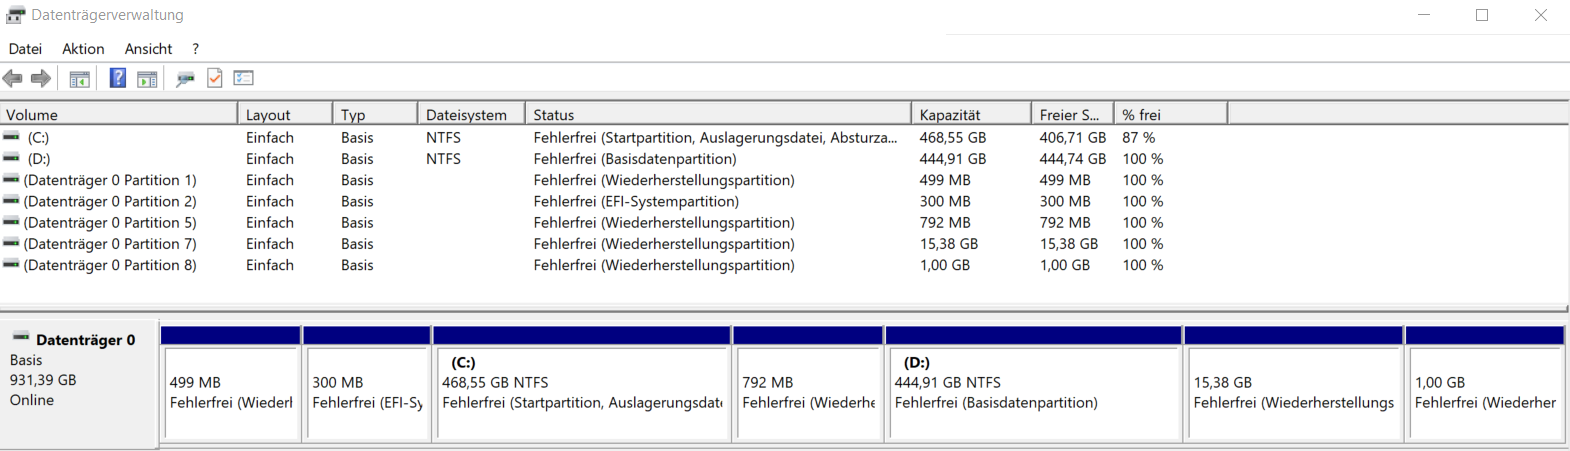1570x451 pixels.
Task: Open the Aktion menu
Action: click(x=83, y=49)
